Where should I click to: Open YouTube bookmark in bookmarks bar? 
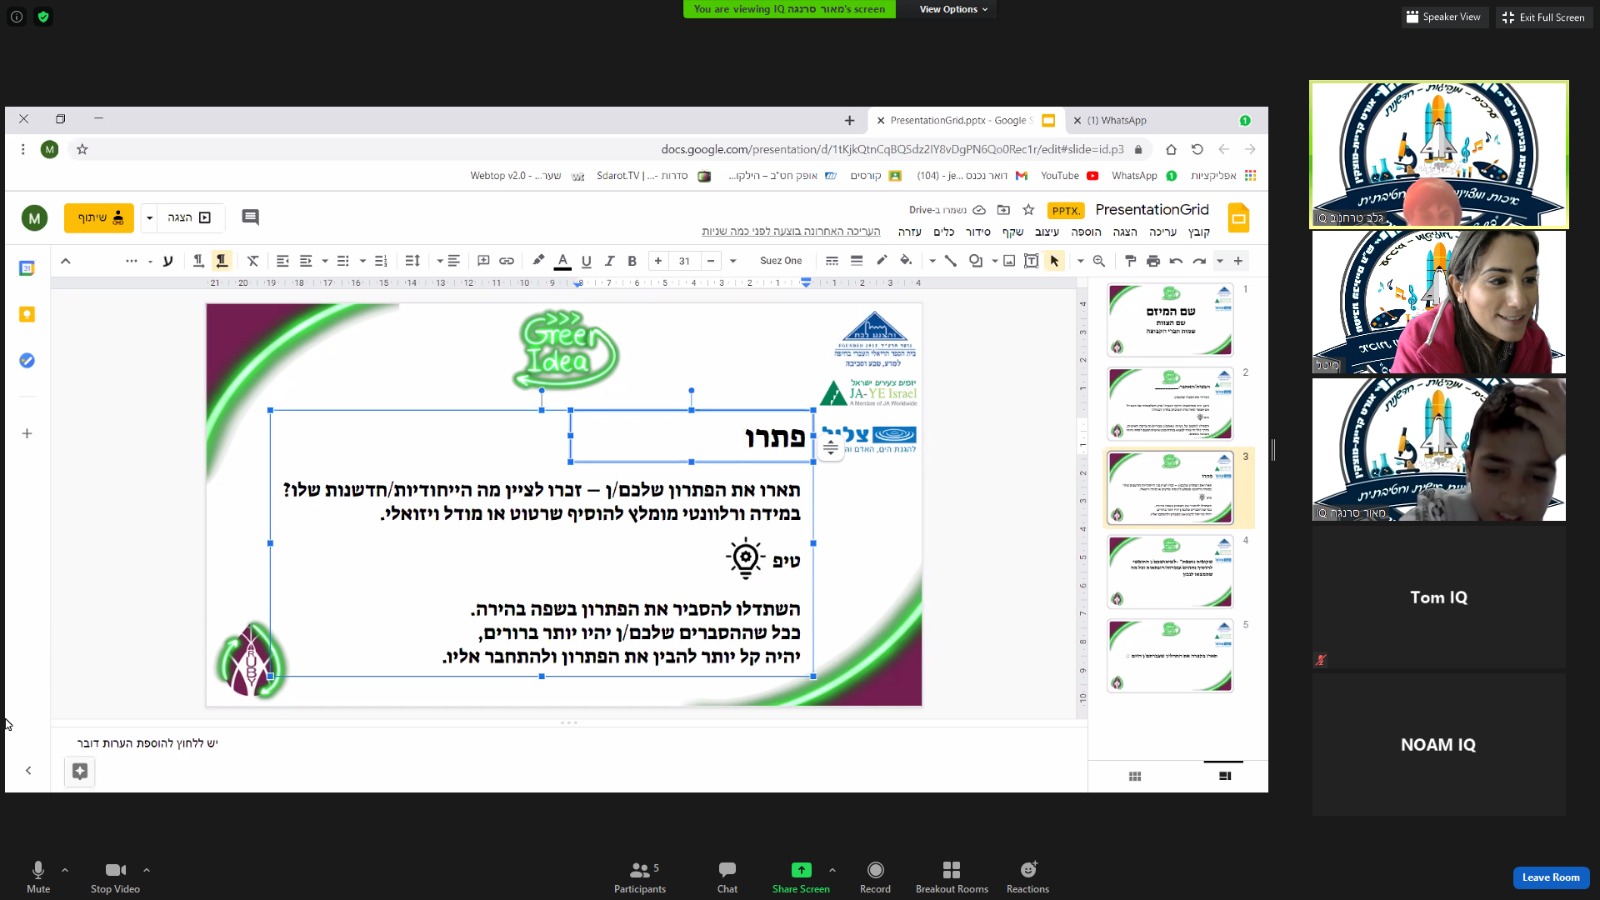[x=1069, y=175]
